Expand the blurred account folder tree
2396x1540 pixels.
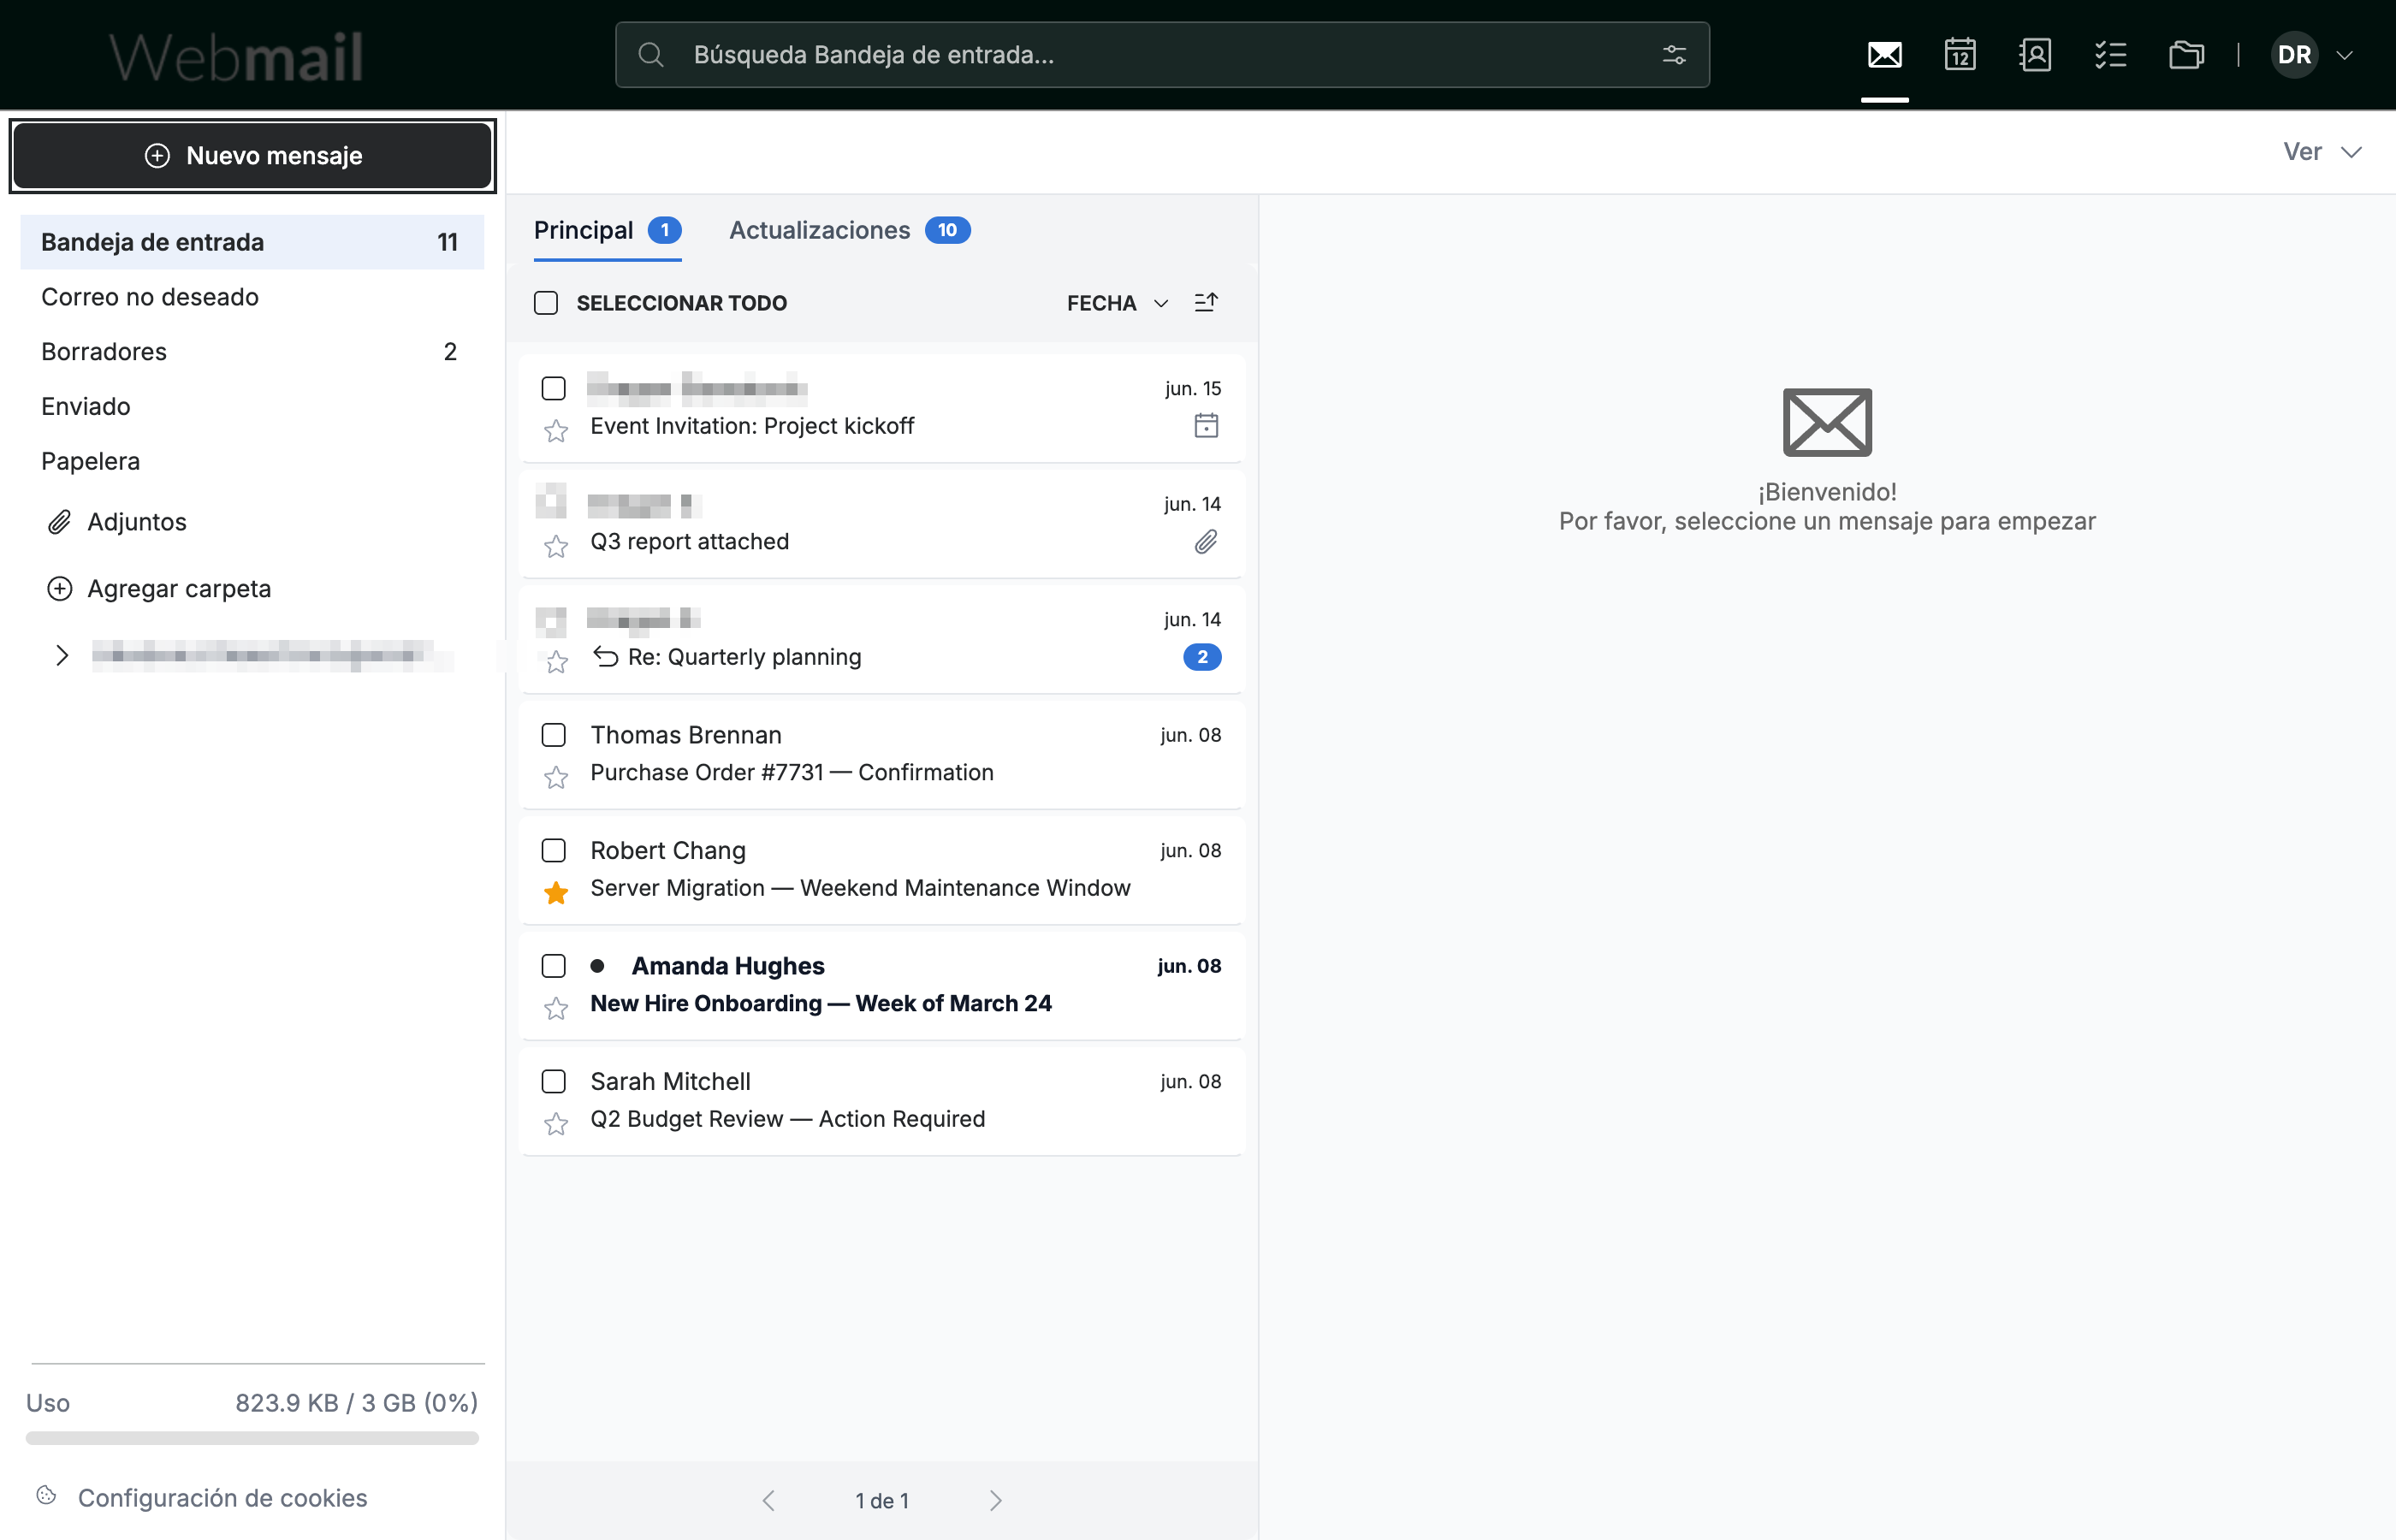[62, 655]
